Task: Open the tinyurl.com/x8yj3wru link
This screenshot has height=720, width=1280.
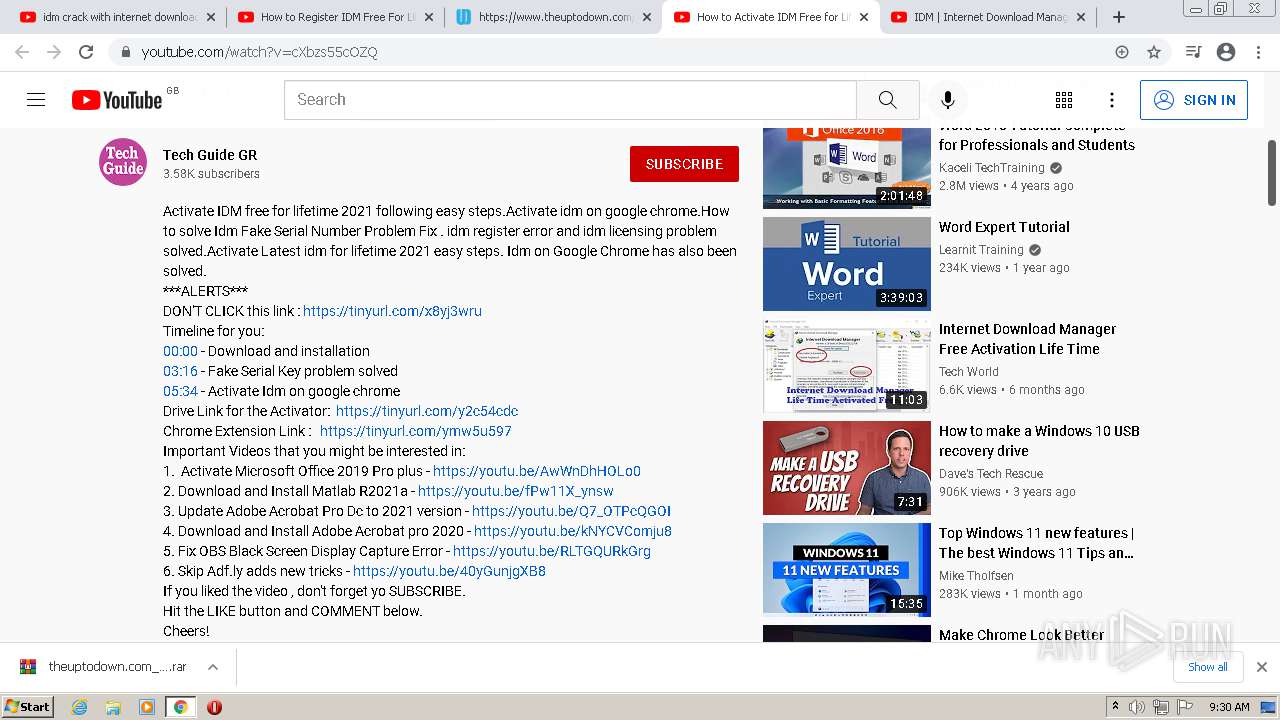Action: point(392,311)
